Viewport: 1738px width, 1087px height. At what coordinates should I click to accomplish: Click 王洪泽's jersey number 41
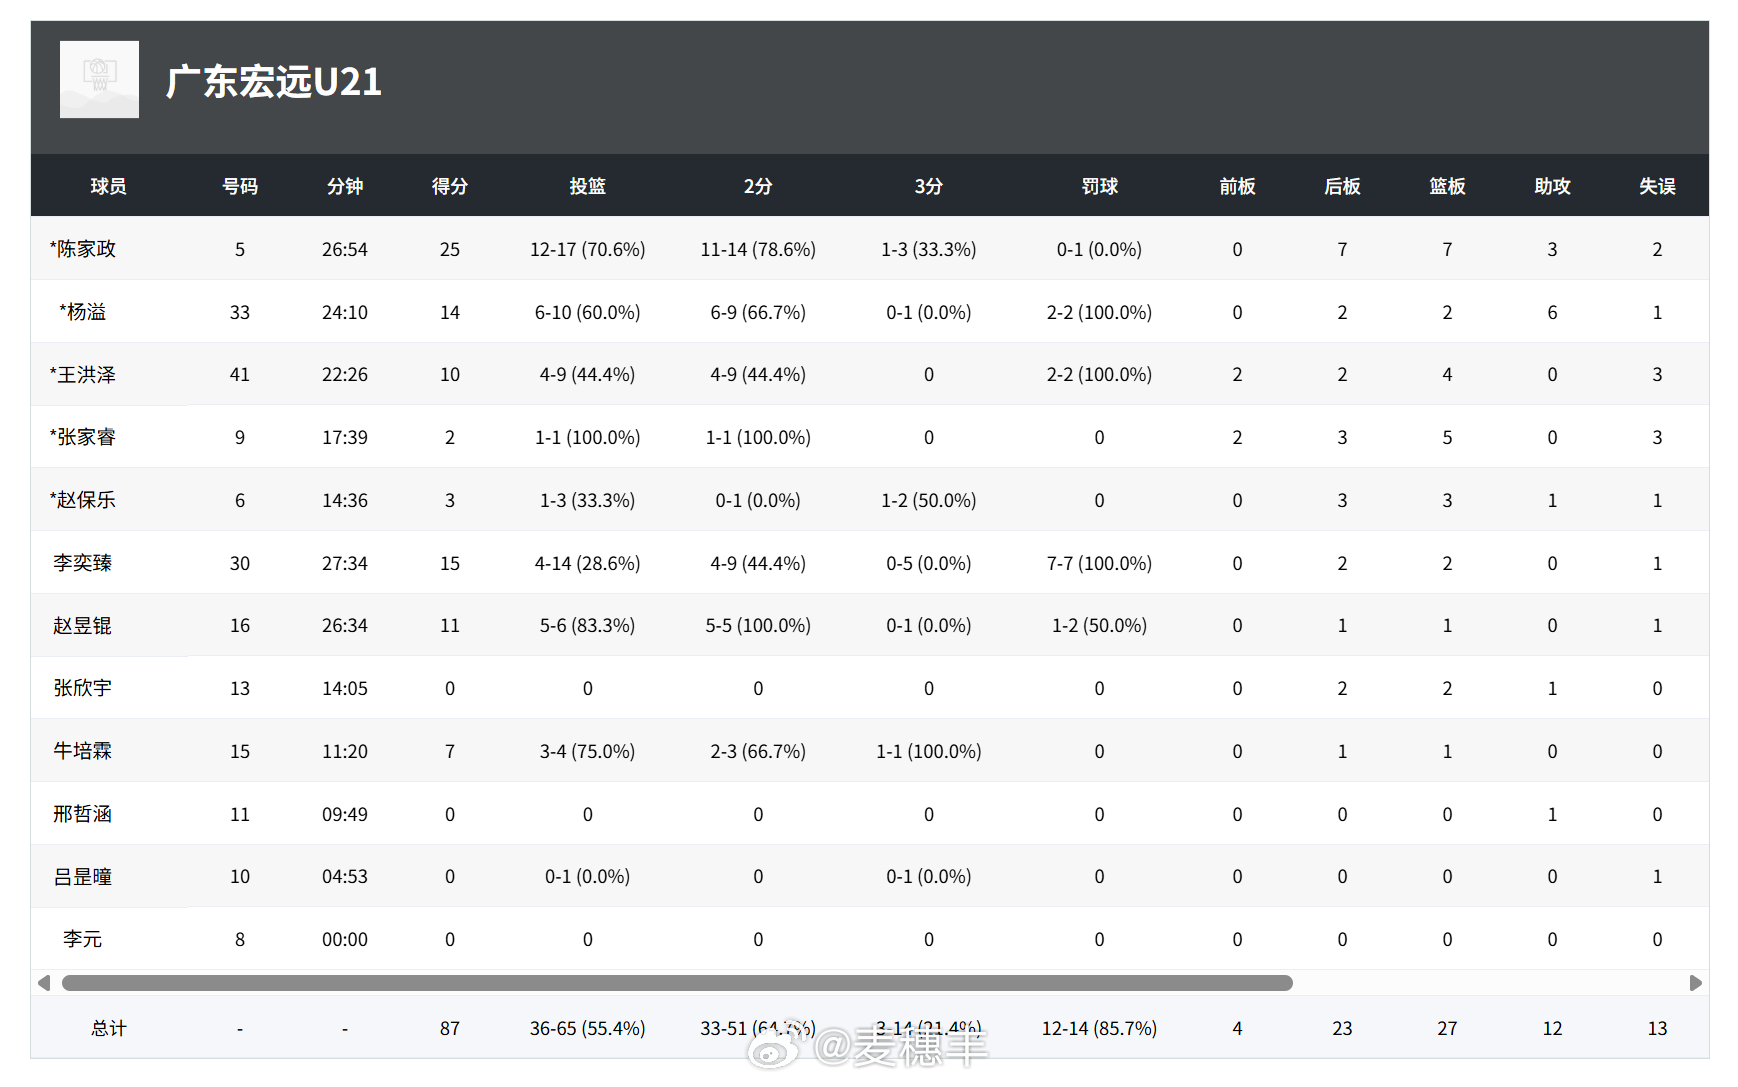pyautogui.click(x=240, y=375)
